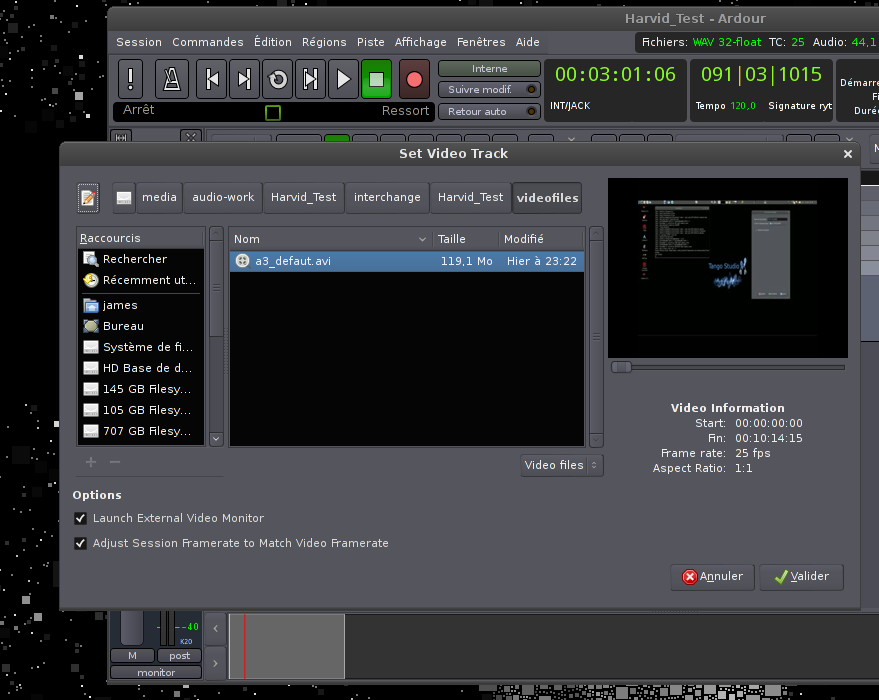The image size is (879, 700).
Task: Toggle loop playback button
Action: pos(277,79)
